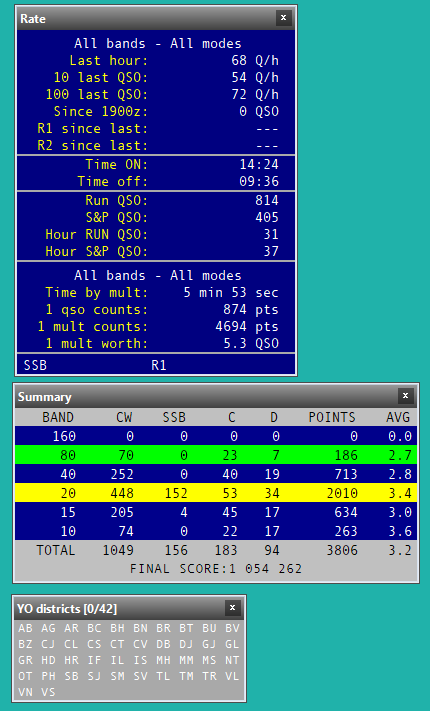Click the 2010 points value
The width and height of the screenshot is (430, 711).
tap(342, 493)
